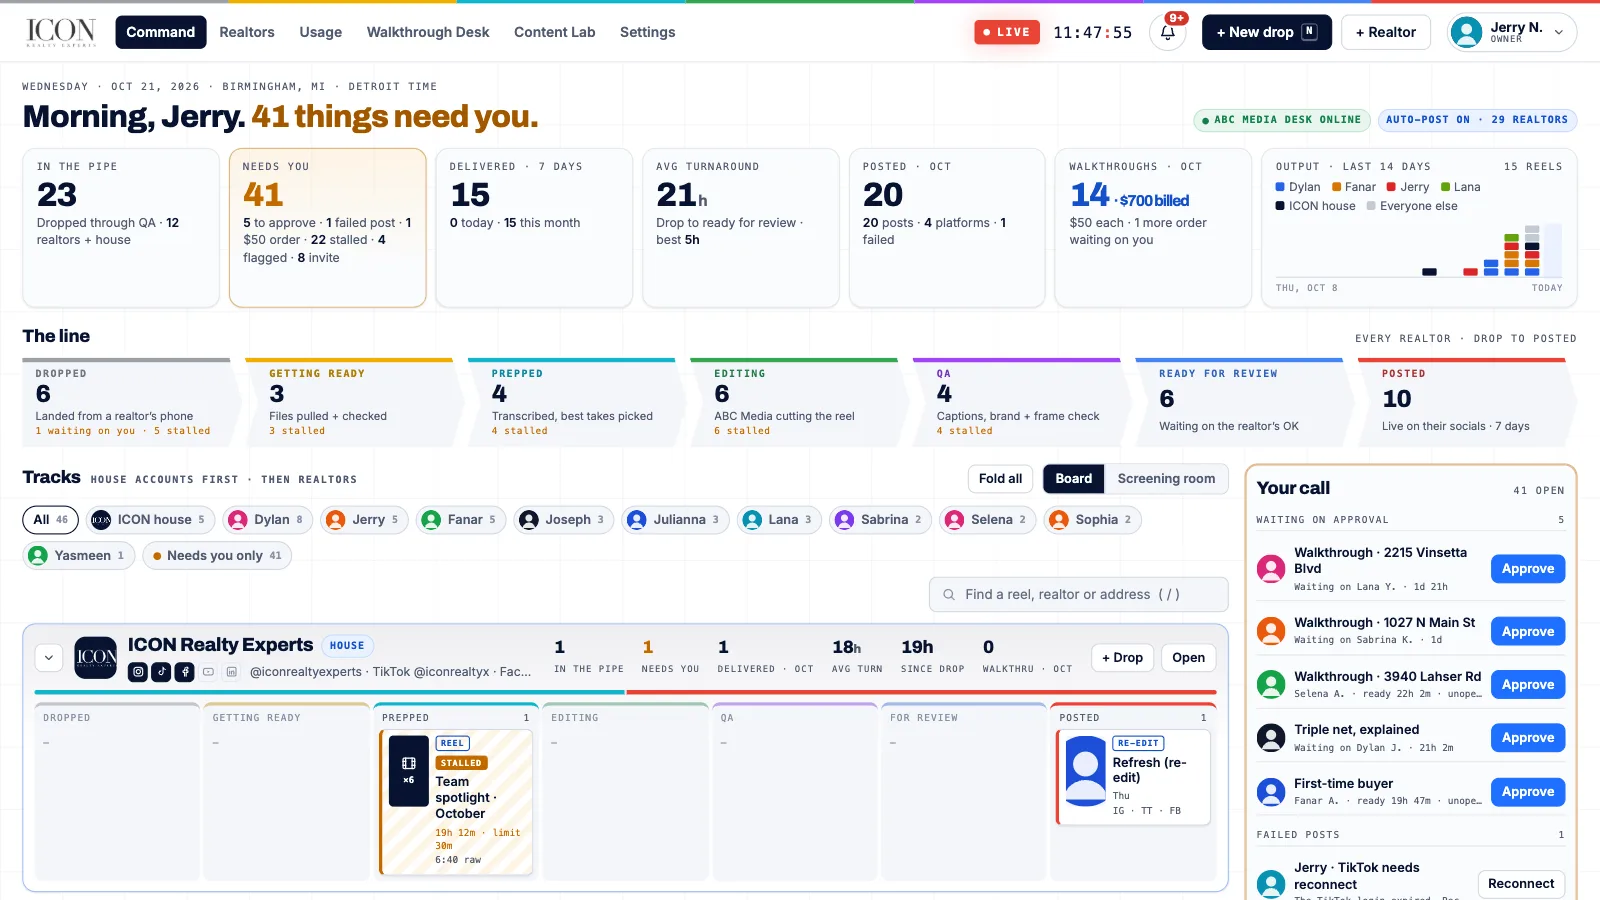Screen dimensions: 1600x900
Task: Switch to Screening room view
Action: [x=1166, y=479]
